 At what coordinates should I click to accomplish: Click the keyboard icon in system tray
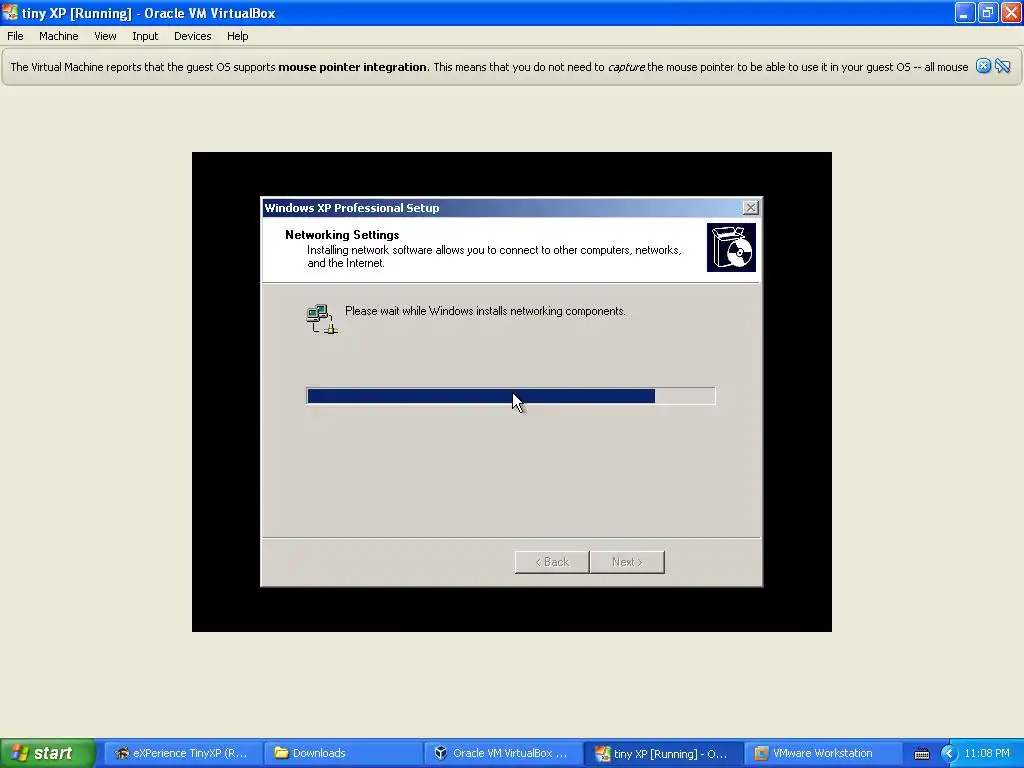[x=921, y=754]
